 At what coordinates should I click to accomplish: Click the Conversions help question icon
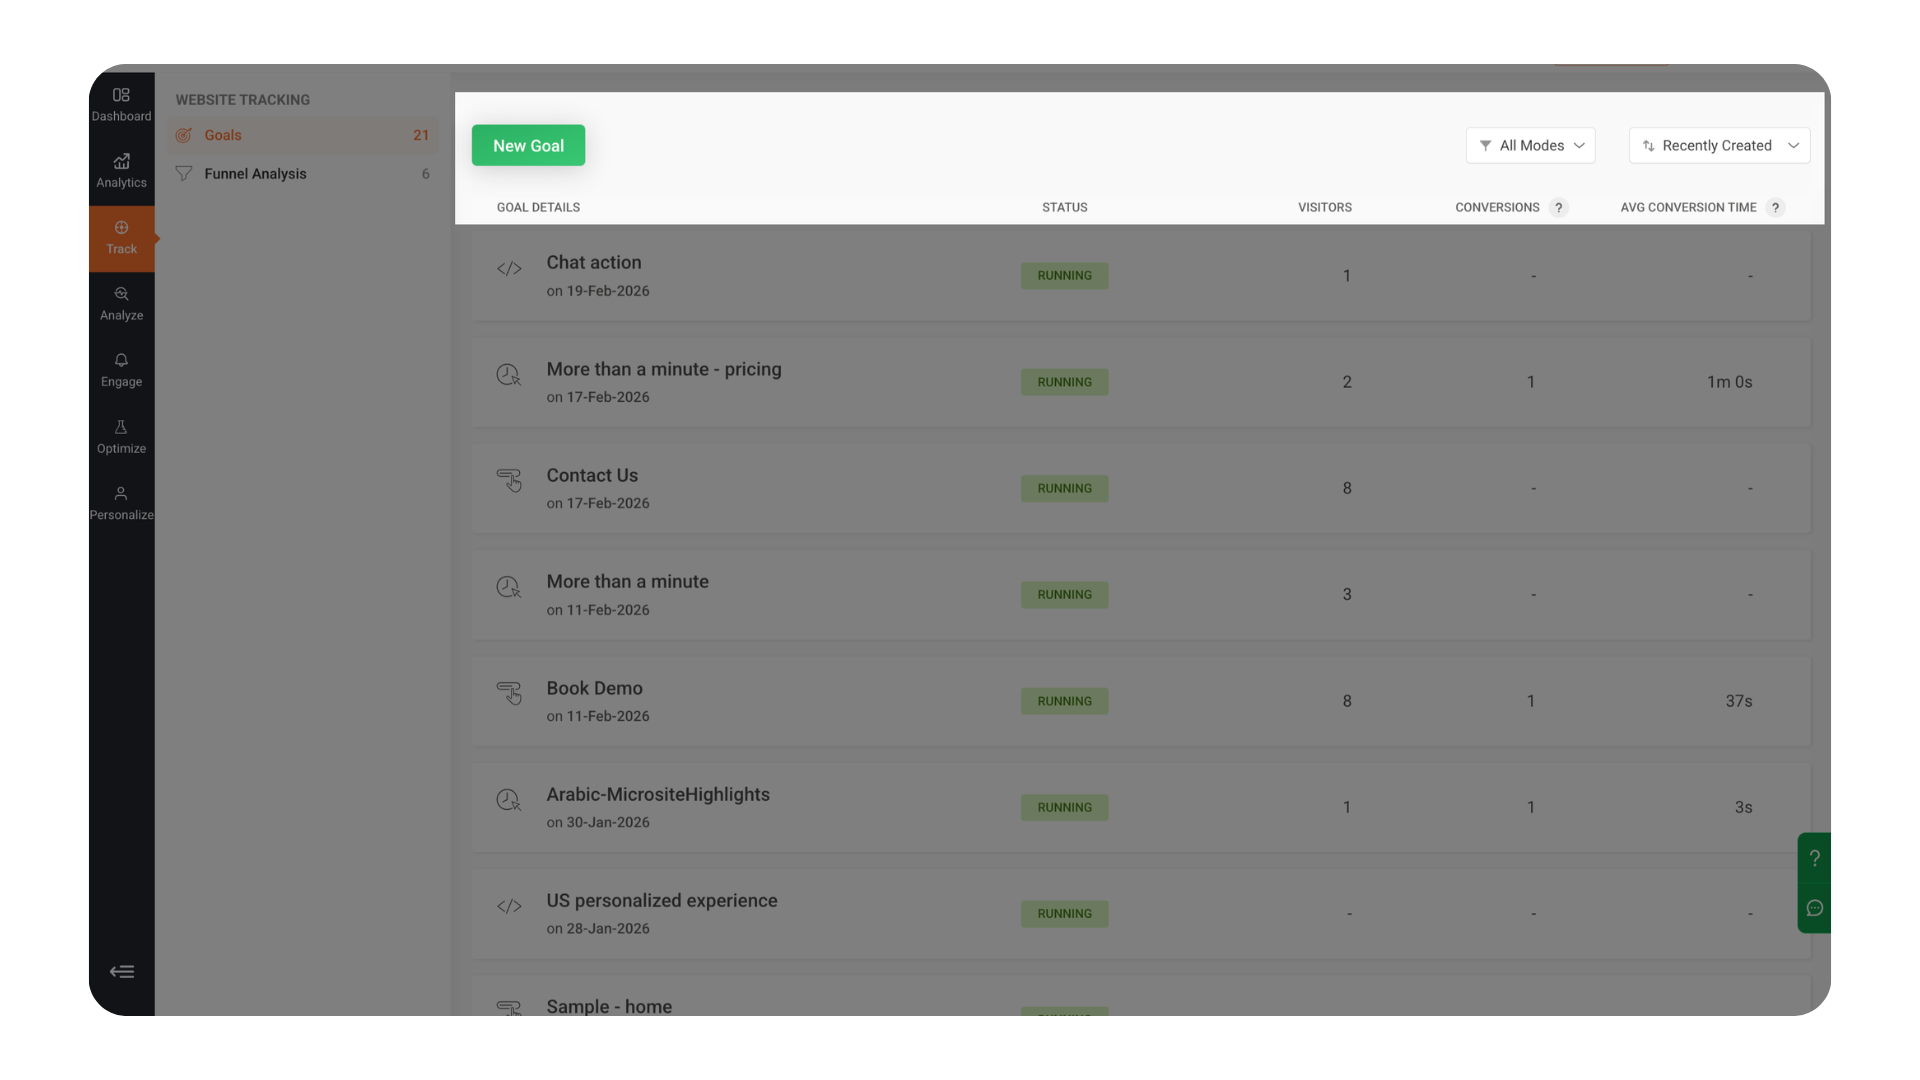(1558, 208)
